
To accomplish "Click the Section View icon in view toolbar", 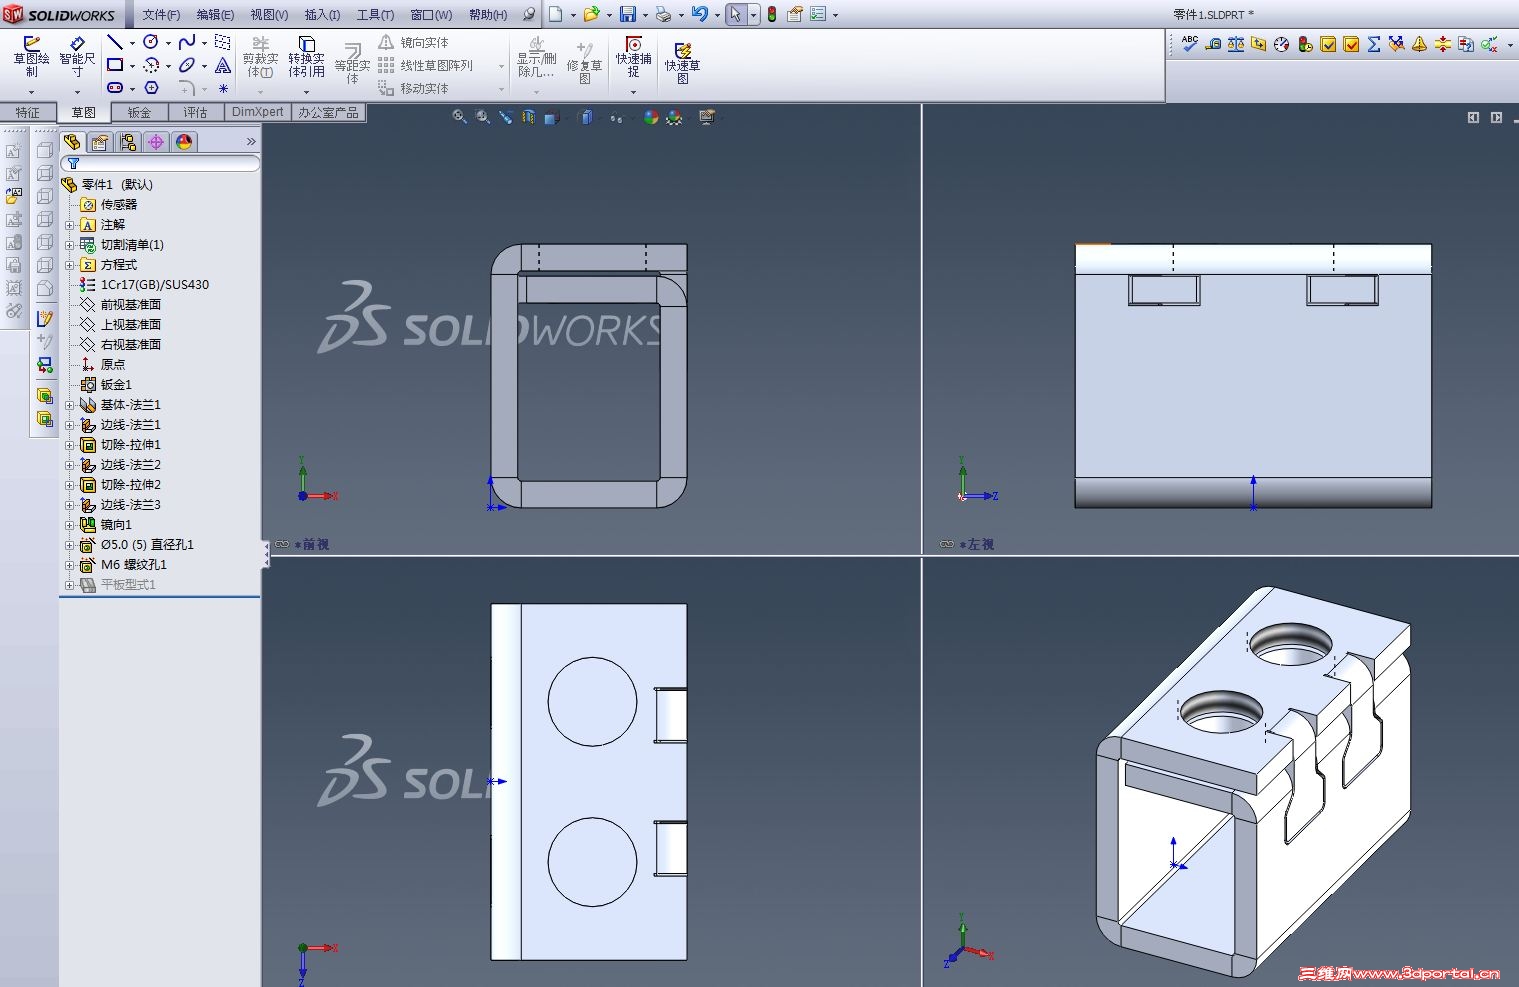I will point(528,117).
